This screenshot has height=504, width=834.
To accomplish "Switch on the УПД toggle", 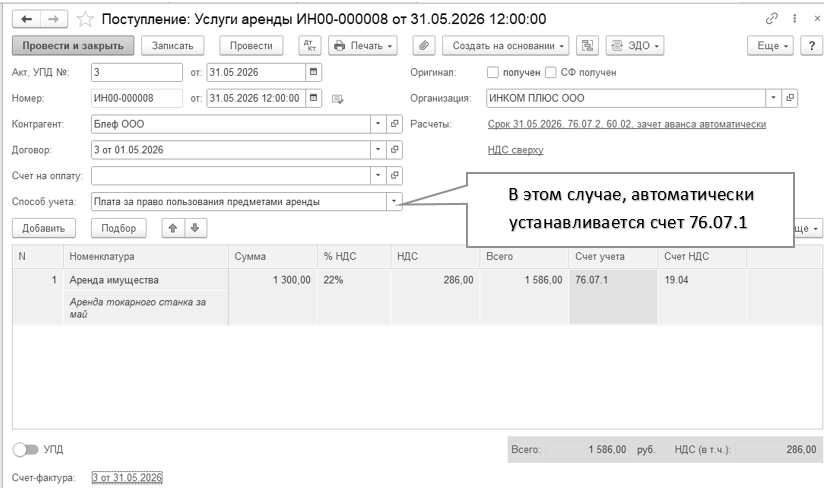I will point(26,450).
